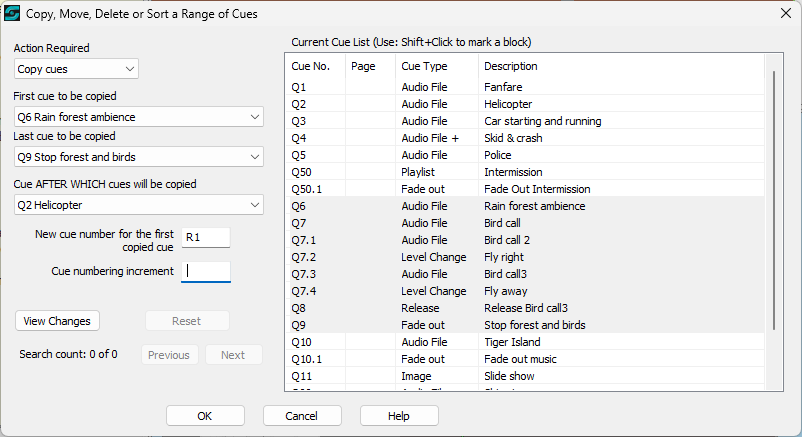Select the Slide show image cue
The width and height of the screenshot is (802, 437).
[525, 376]
